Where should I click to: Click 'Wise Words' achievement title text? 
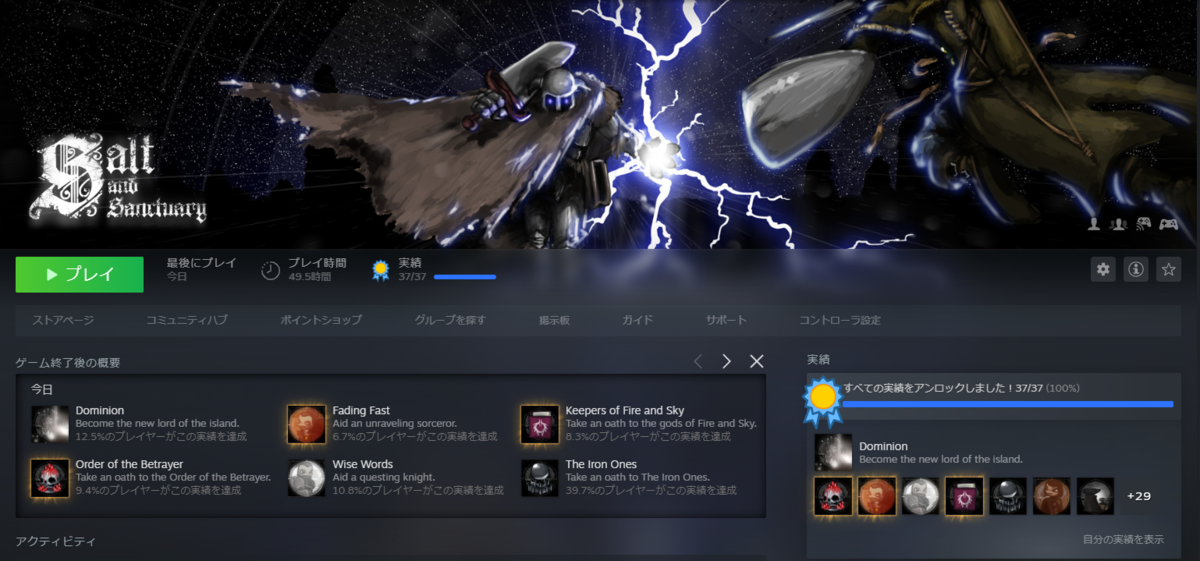(x=362, y=464)
